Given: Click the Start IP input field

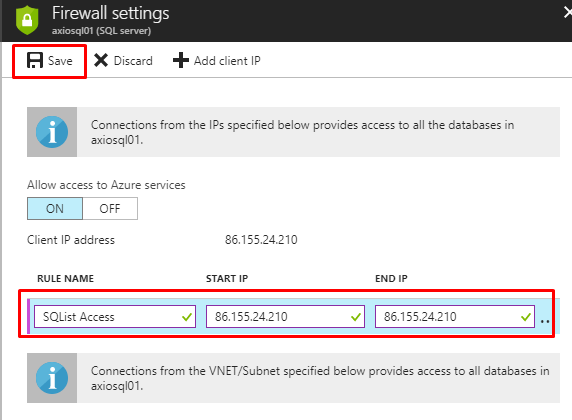Looking at the screenshot, I should (x=285, y=316).
